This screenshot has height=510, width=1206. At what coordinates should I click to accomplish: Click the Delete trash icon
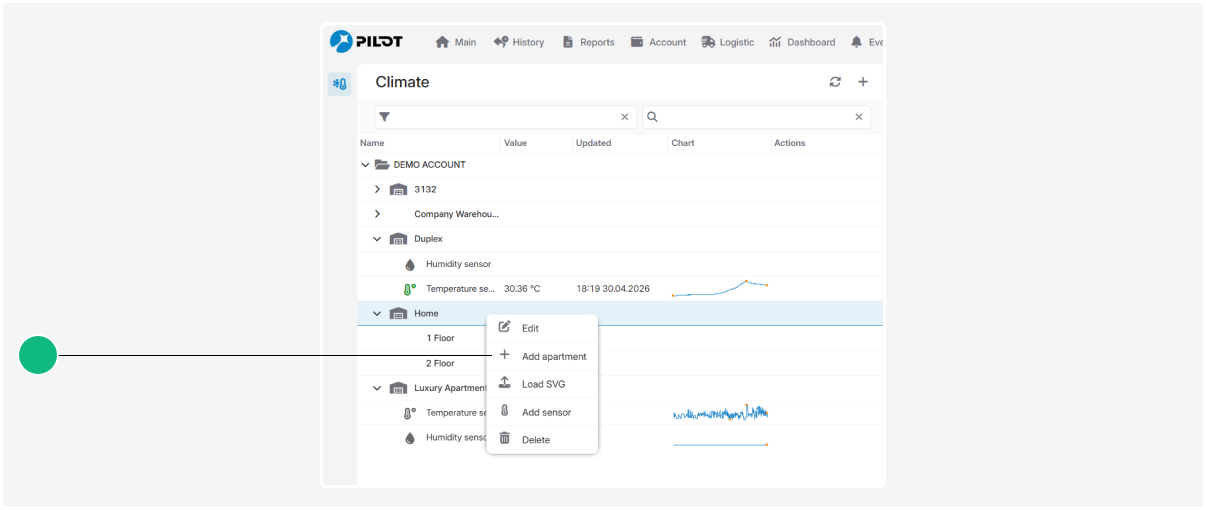click(x=505, y=439)
